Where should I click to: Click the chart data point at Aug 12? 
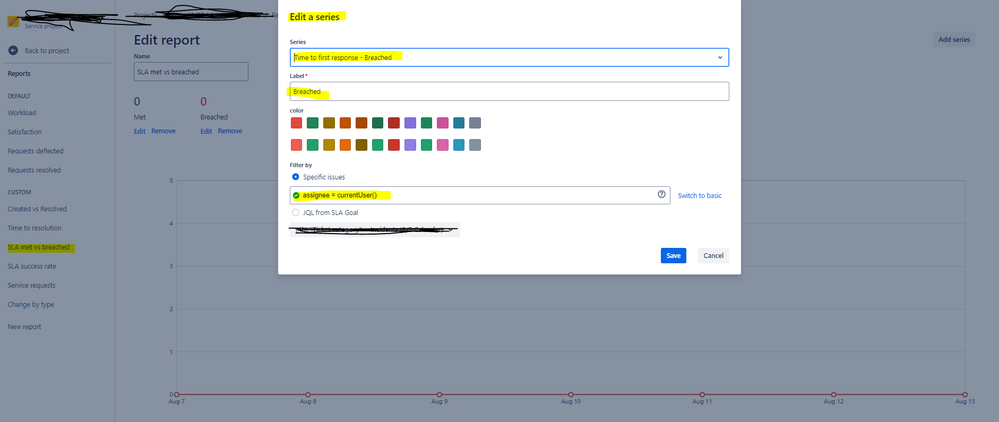point(833,395)
